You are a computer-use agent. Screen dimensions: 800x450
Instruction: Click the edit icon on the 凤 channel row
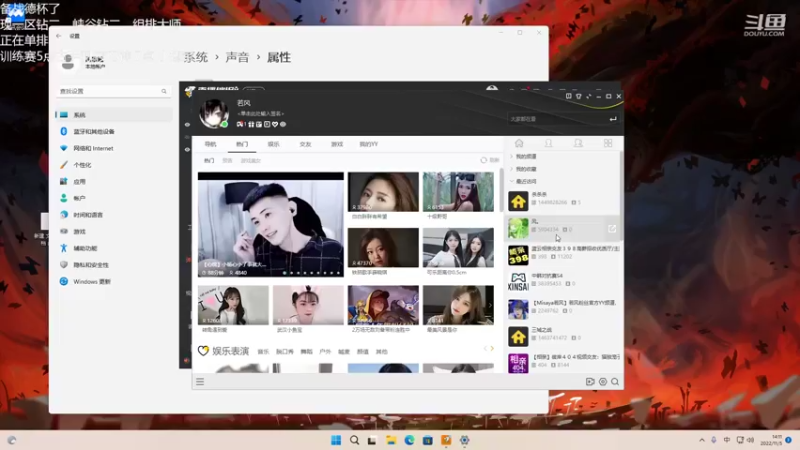612,229
